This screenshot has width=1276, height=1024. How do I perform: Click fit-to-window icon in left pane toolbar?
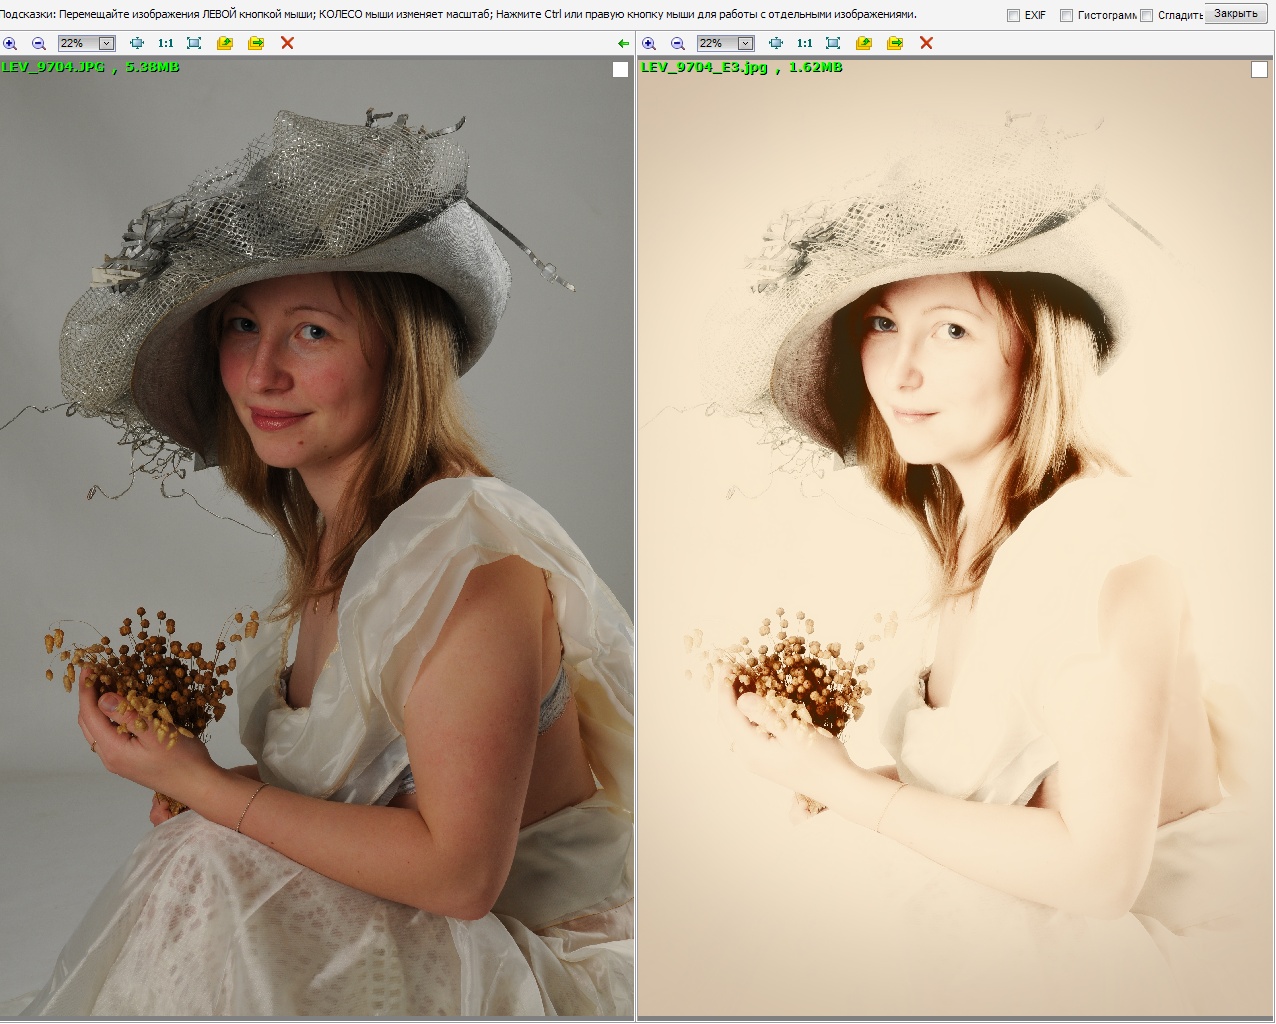[137, 43]
